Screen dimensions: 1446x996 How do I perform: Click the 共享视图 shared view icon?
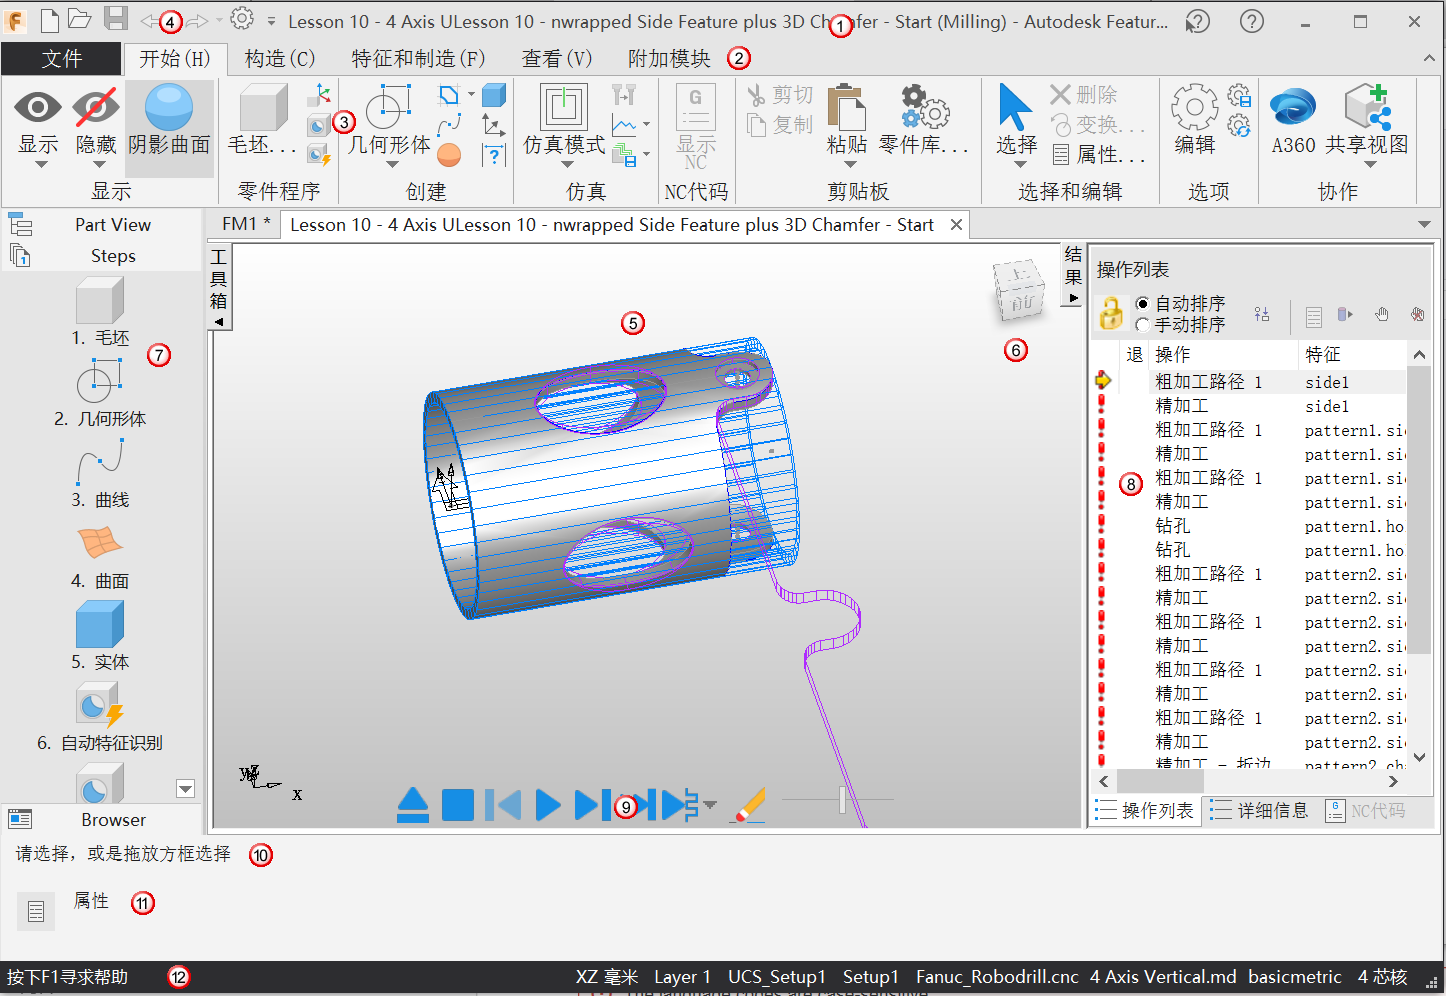pyautogui.click(x=1368, y=107)
